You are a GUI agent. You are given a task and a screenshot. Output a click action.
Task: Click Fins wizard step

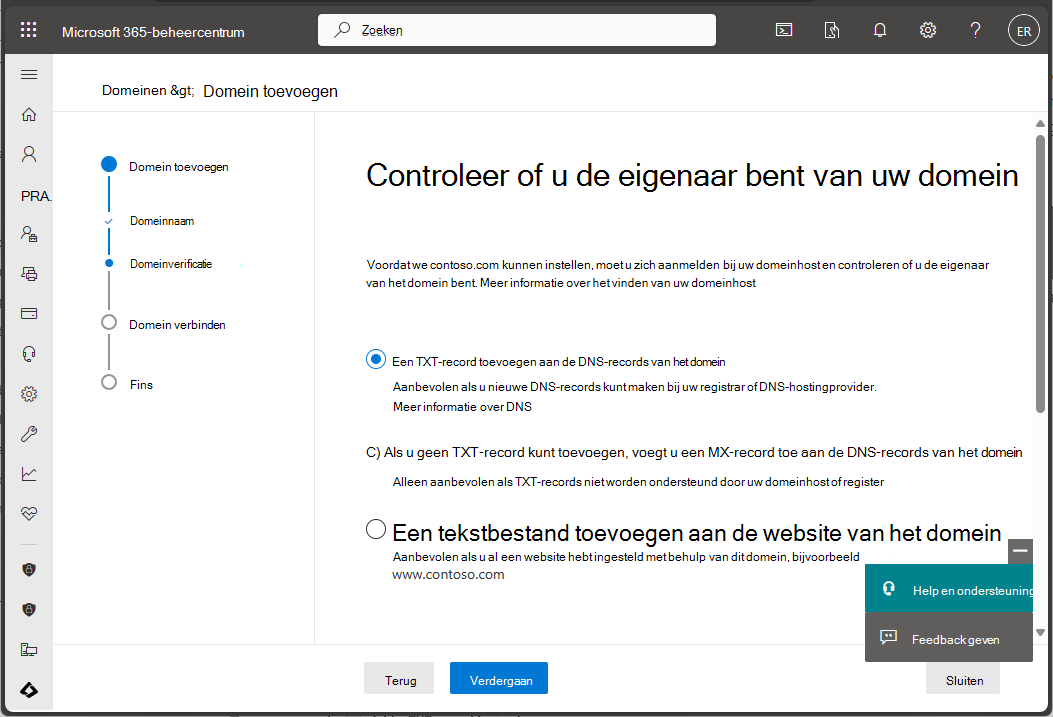click(x=141, y=385)
